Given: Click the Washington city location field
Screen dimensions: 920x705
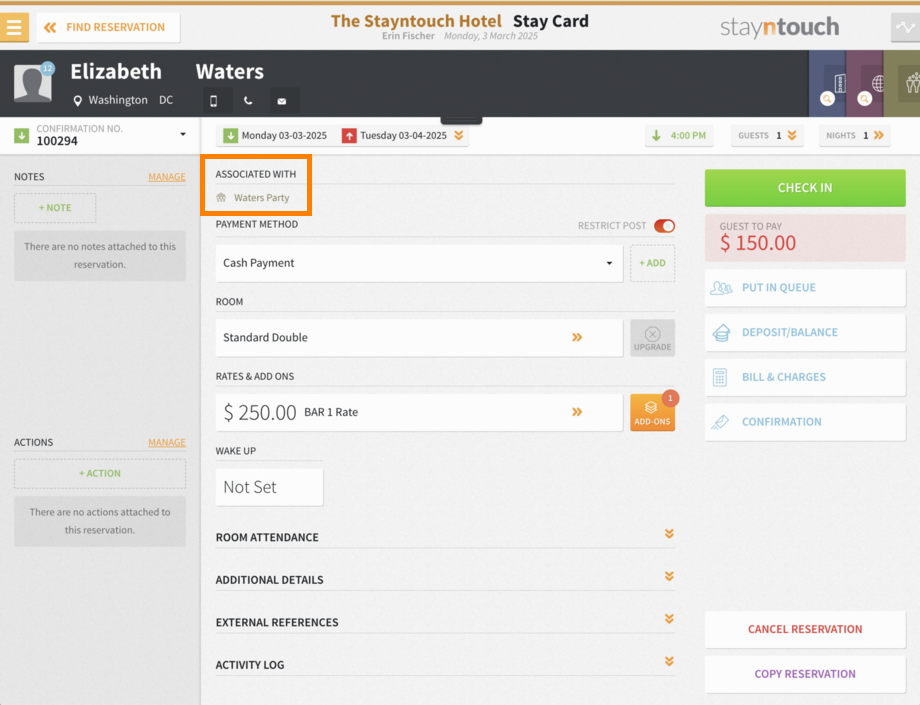Looking at the screenshot, I should (x=118, y=100).
